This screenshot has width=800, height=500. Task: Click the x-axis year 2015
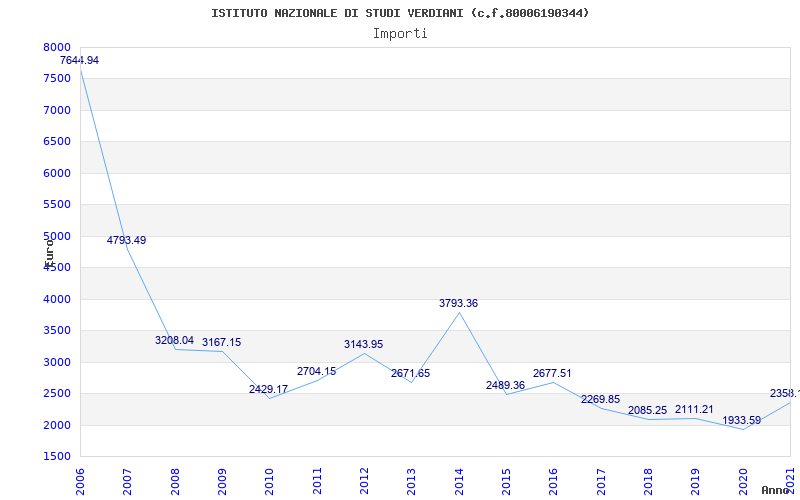click(506, 482)
